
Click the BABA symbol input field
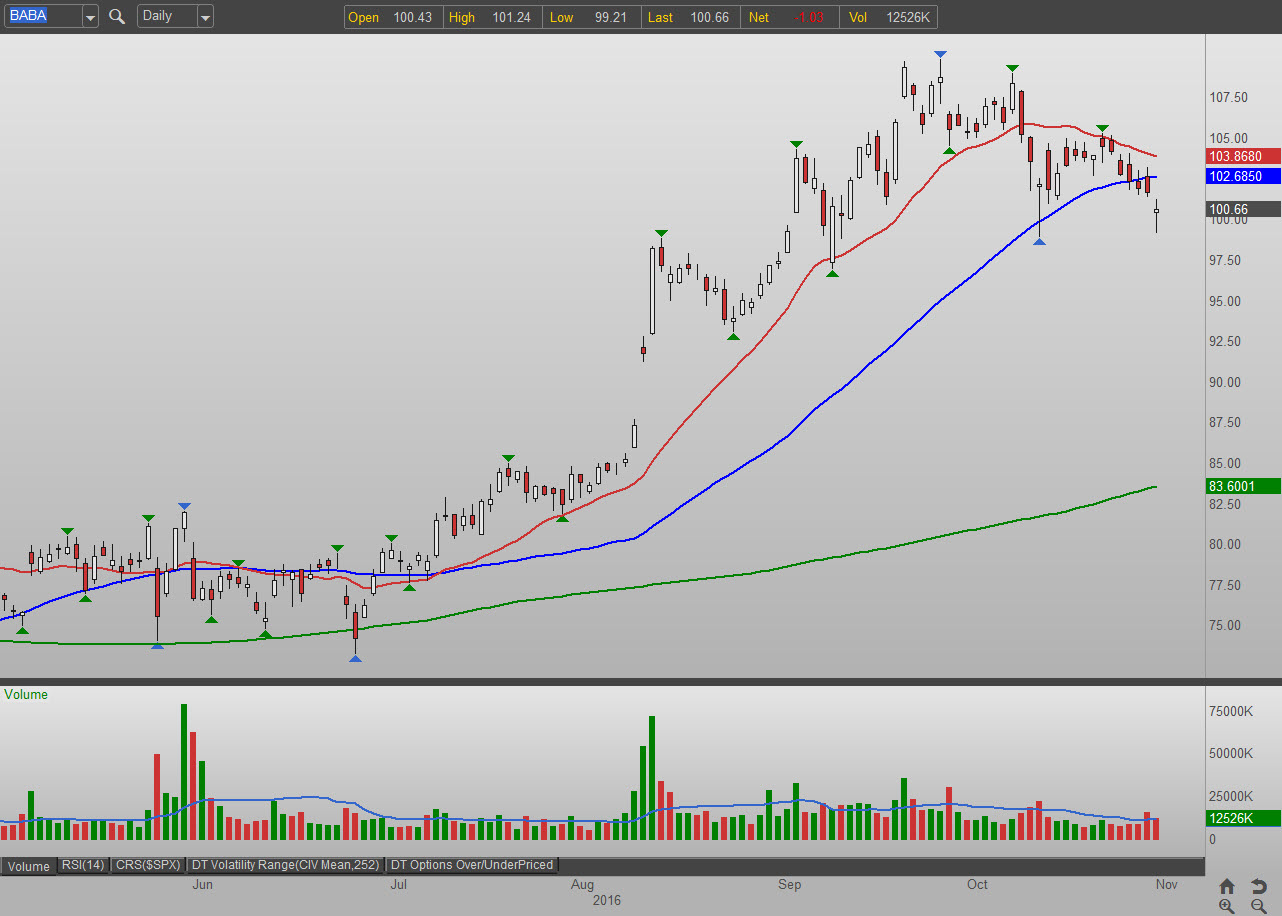pyautogui.click(x=43, y=16)
